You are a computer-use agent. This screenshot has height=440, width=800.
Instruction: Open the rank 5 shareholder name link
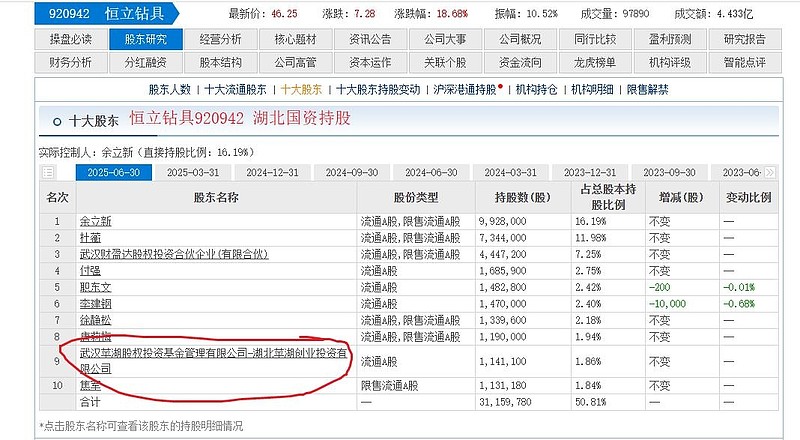click(95, 287)
